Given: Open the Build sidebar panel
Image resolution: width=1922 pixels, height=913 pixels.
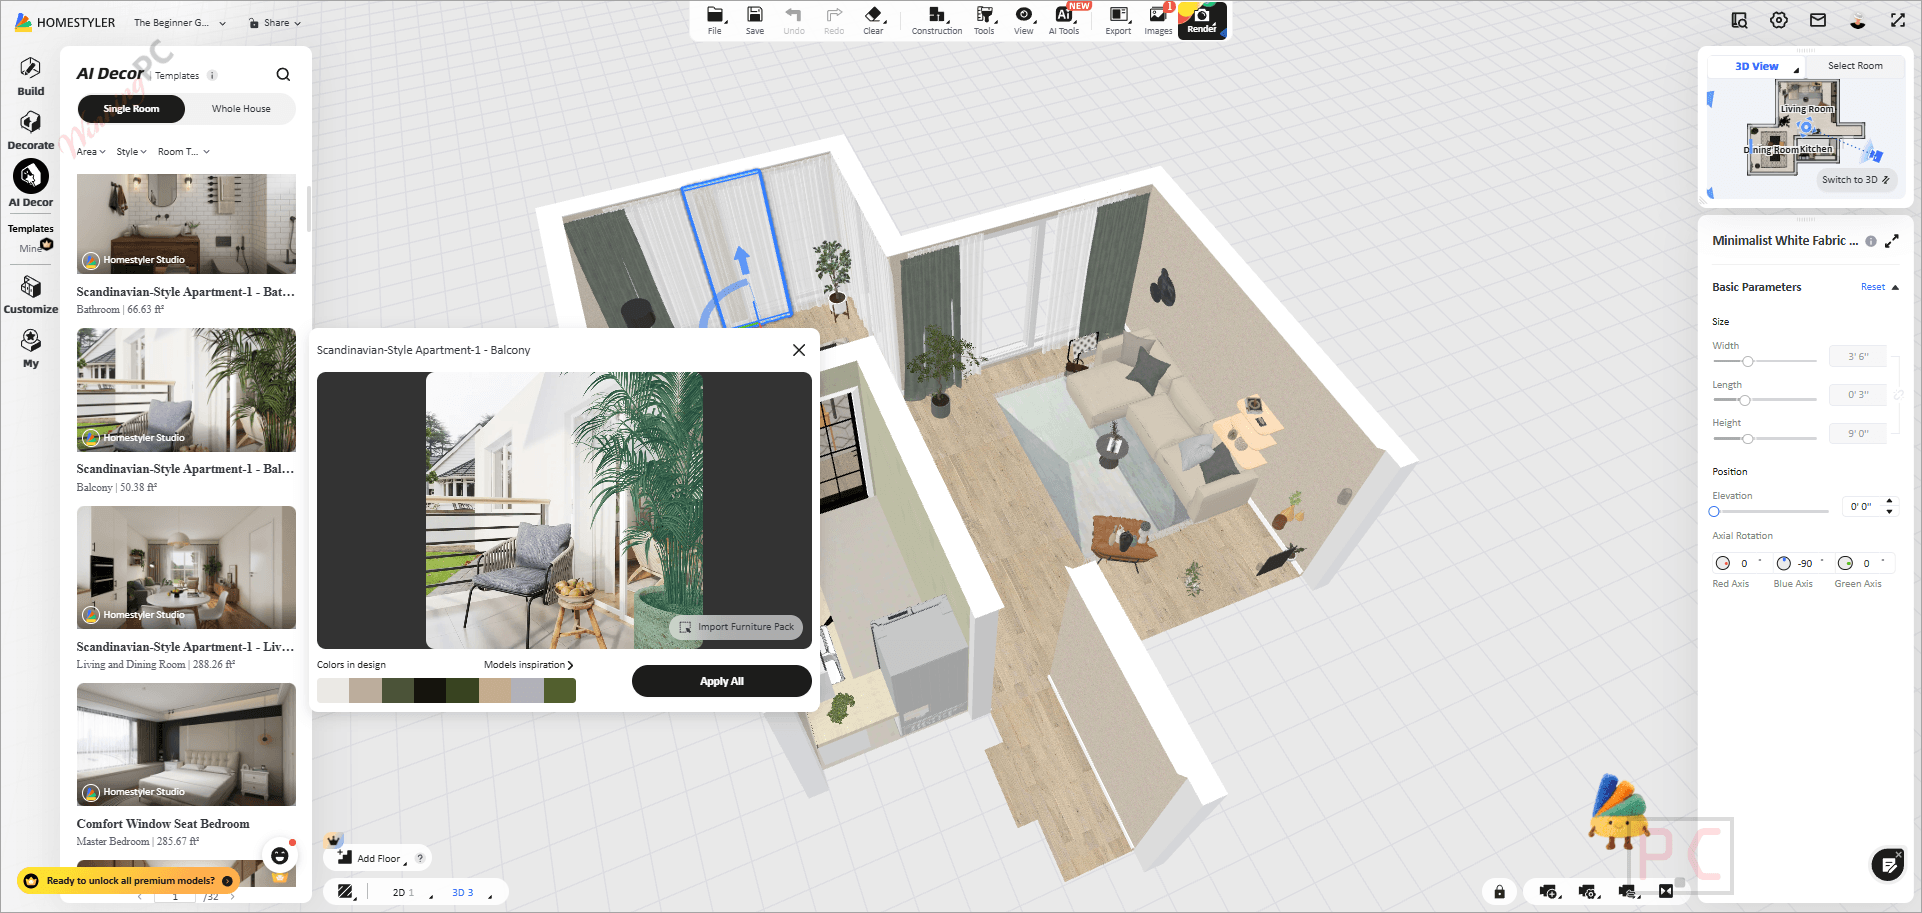Looking at the screenshot, I should click(31, 76).
